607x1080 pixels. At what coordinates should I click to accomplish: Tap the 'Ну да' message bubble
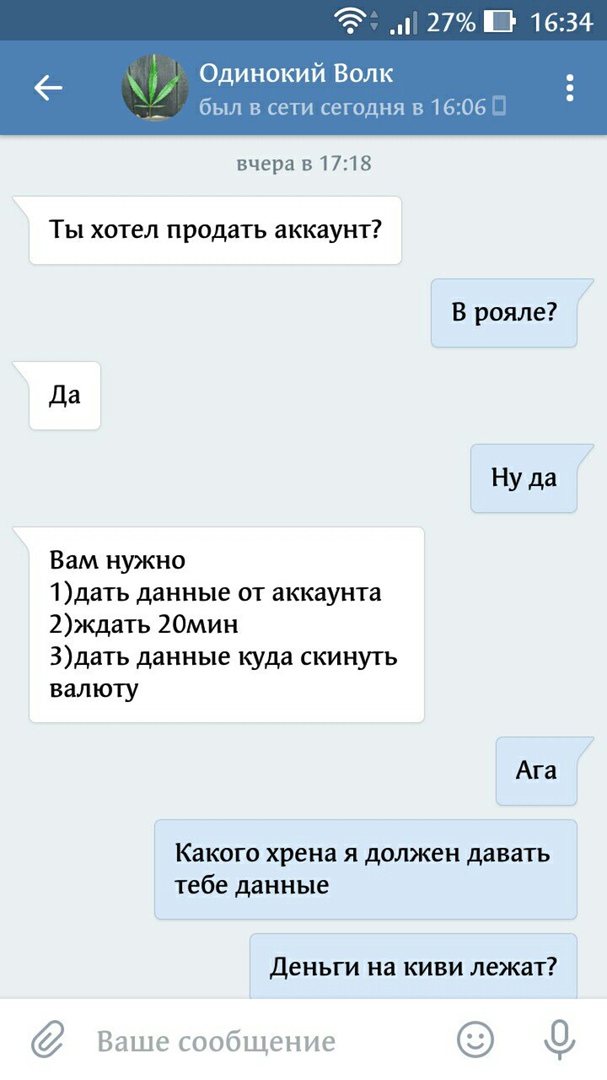[x=524, y=478]
